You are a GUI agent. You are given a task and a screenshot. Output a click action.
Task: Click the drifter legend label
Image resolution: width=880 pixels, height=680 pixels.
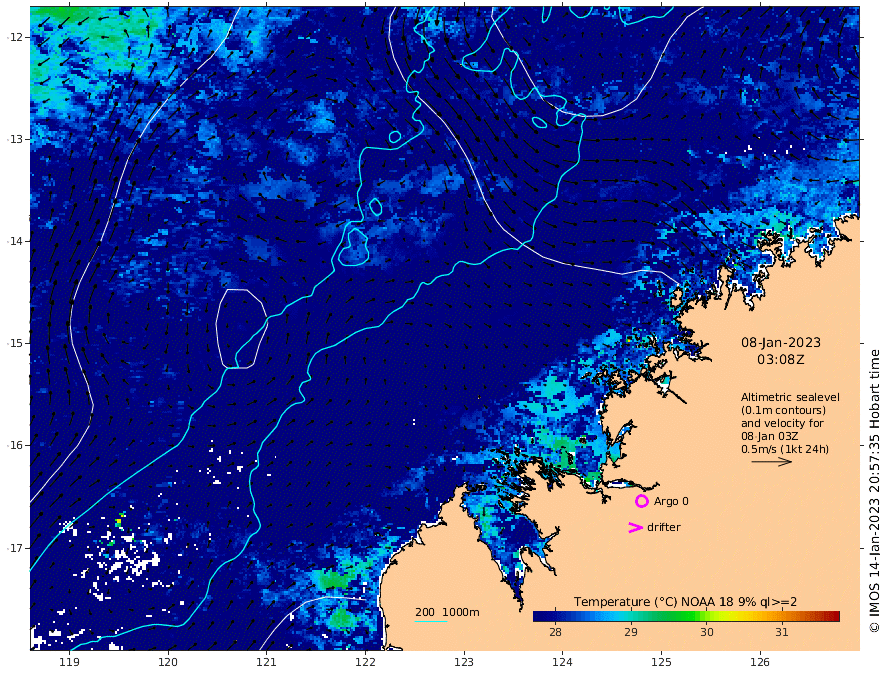coord(664,527)
